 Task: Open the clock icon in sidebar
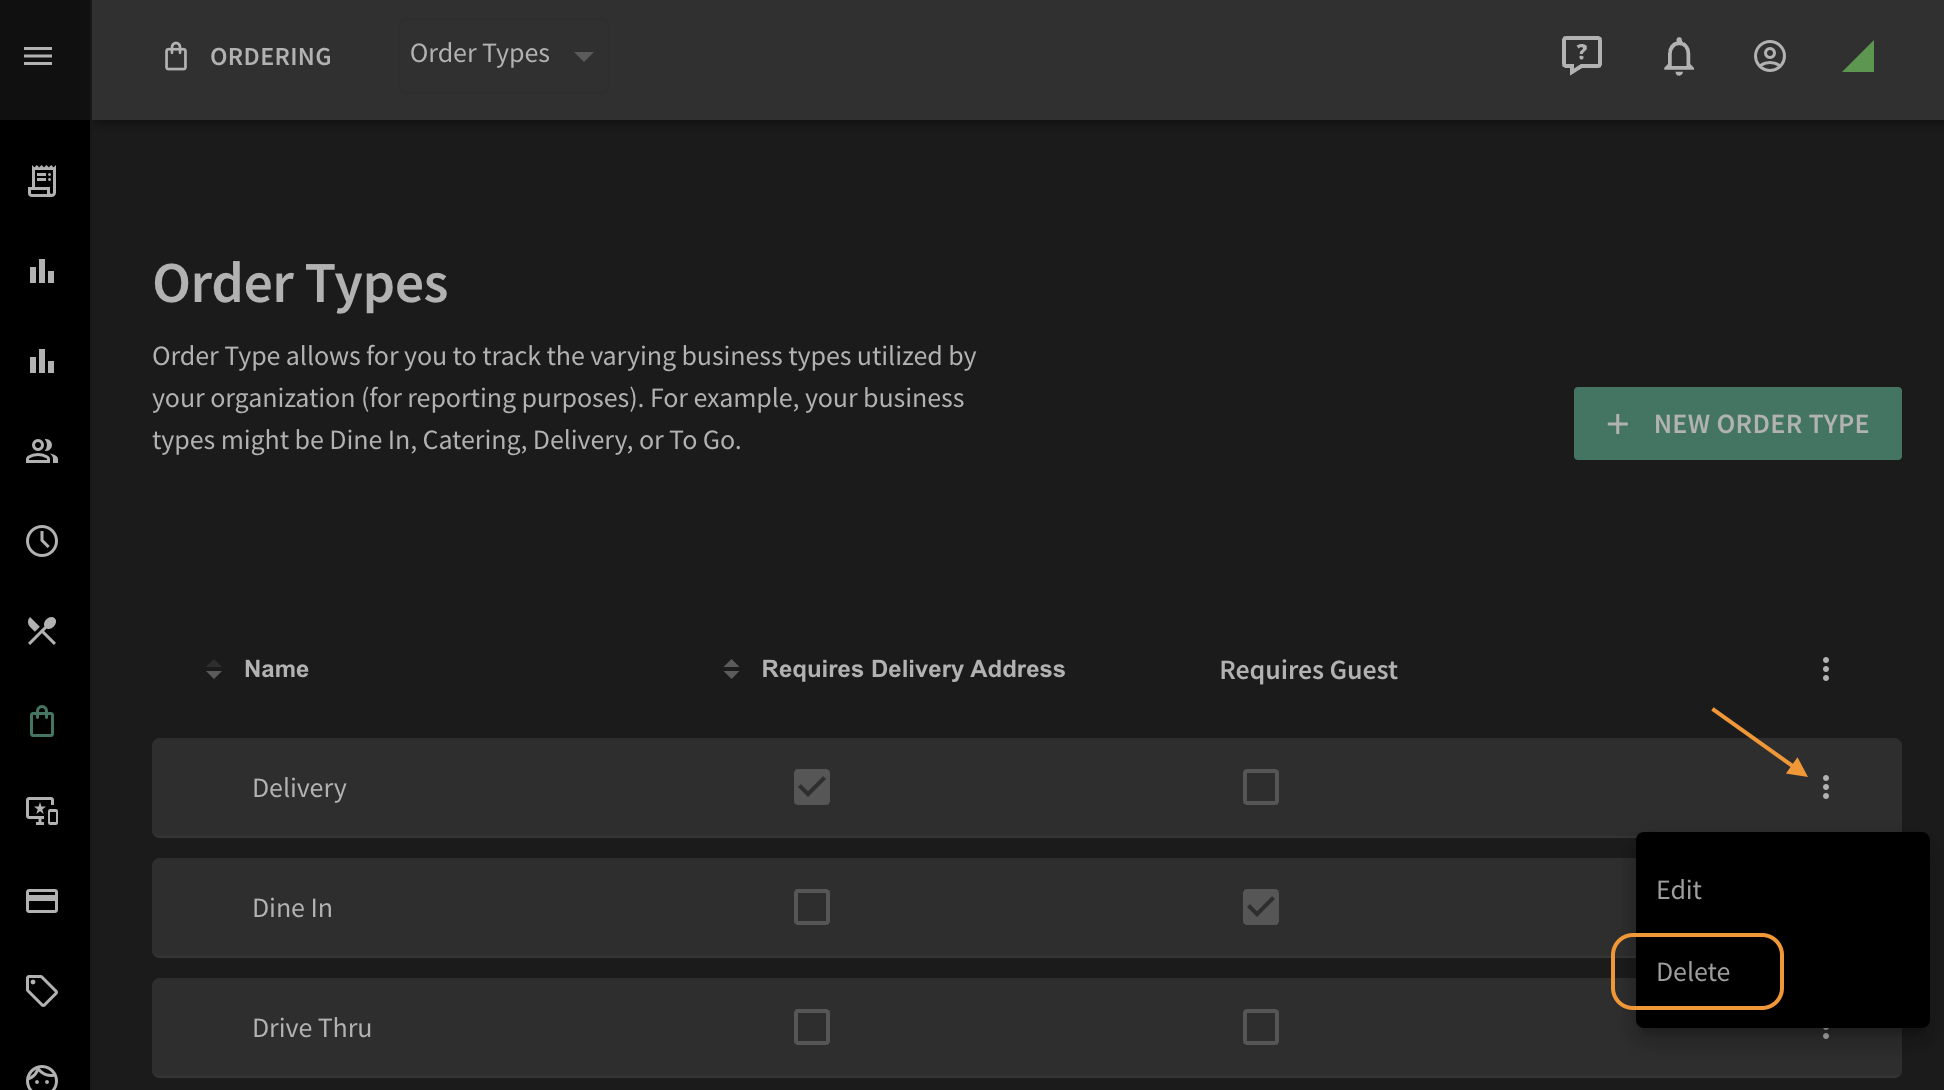42,541
